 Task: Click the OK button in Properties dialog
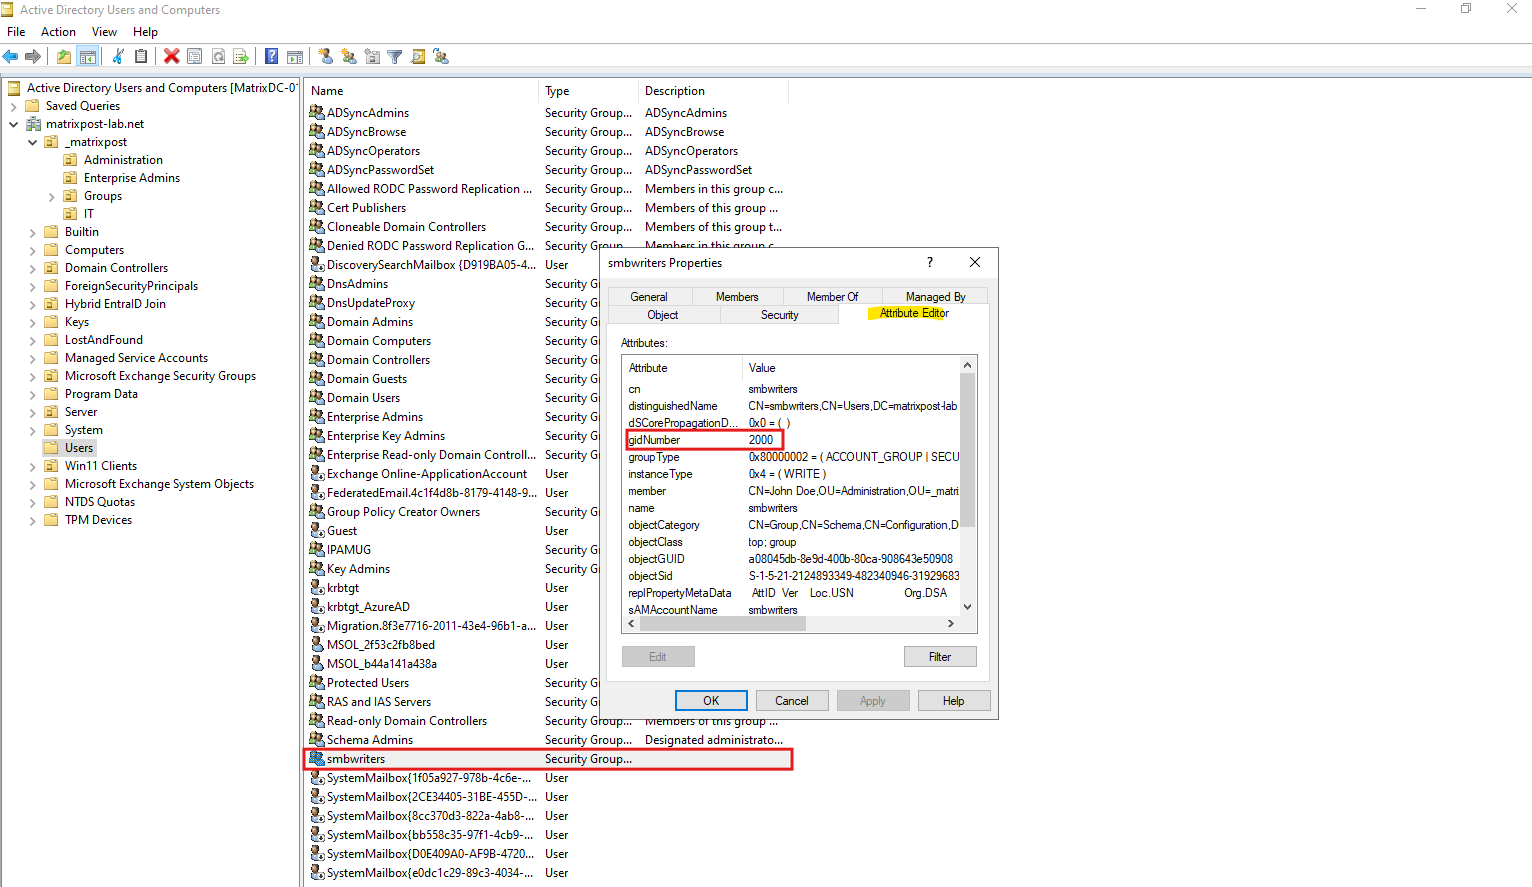tap(711, 701)
